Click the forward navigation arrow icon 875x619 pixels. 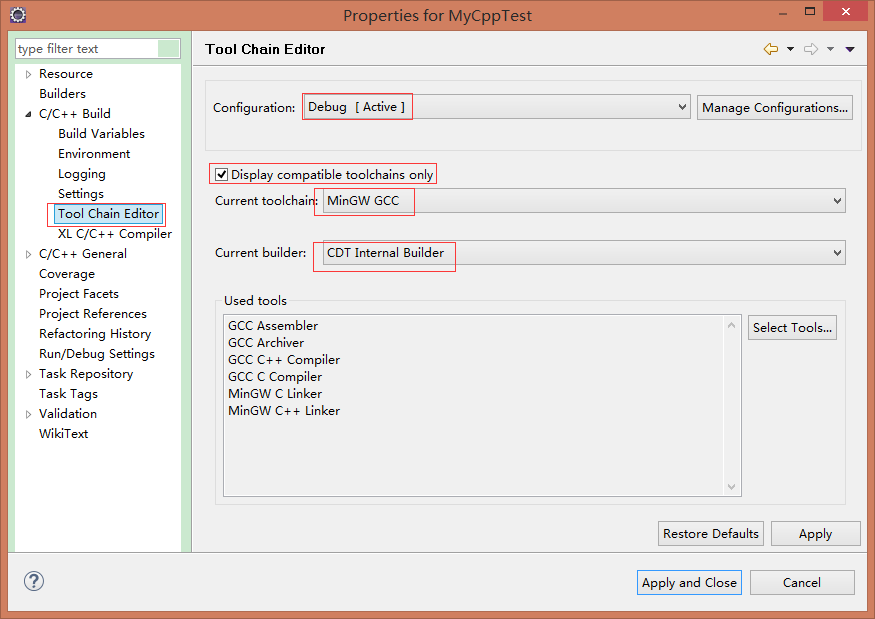(811, 49)
